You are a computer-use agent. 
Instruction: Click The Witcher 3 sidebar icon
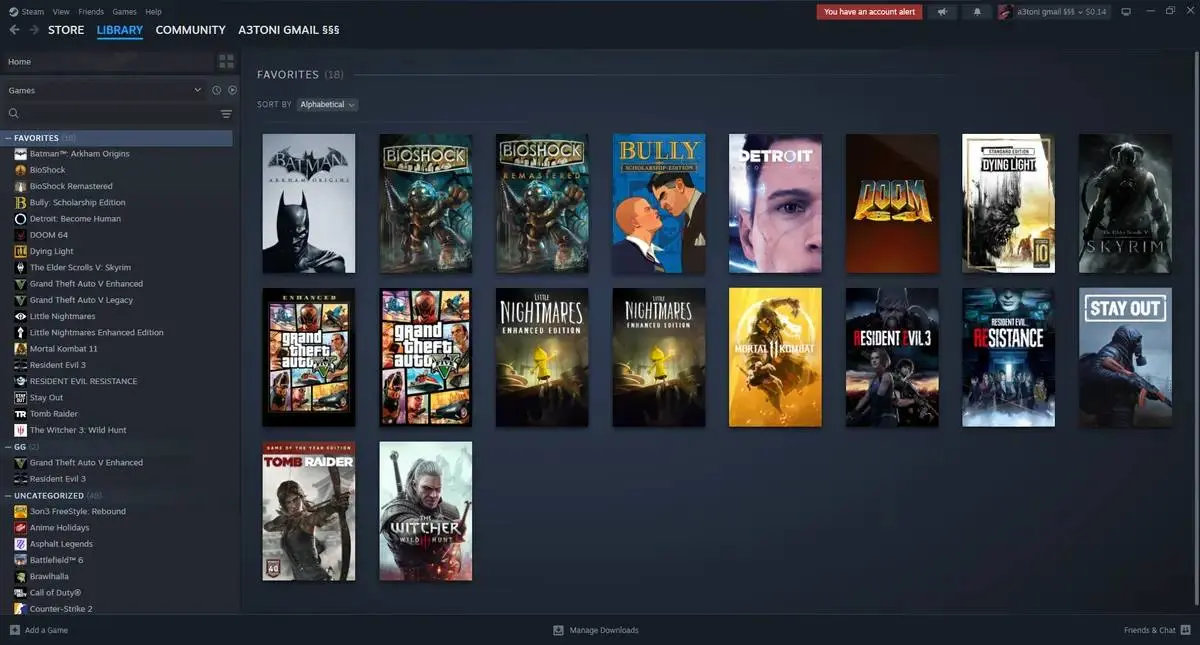point(21,430)
